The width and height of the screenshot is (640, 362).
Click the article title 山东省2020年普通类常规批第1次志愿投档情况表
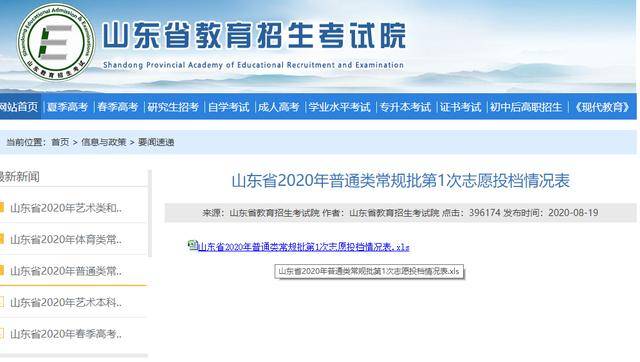pyautogui.click(x=400, y=180)
